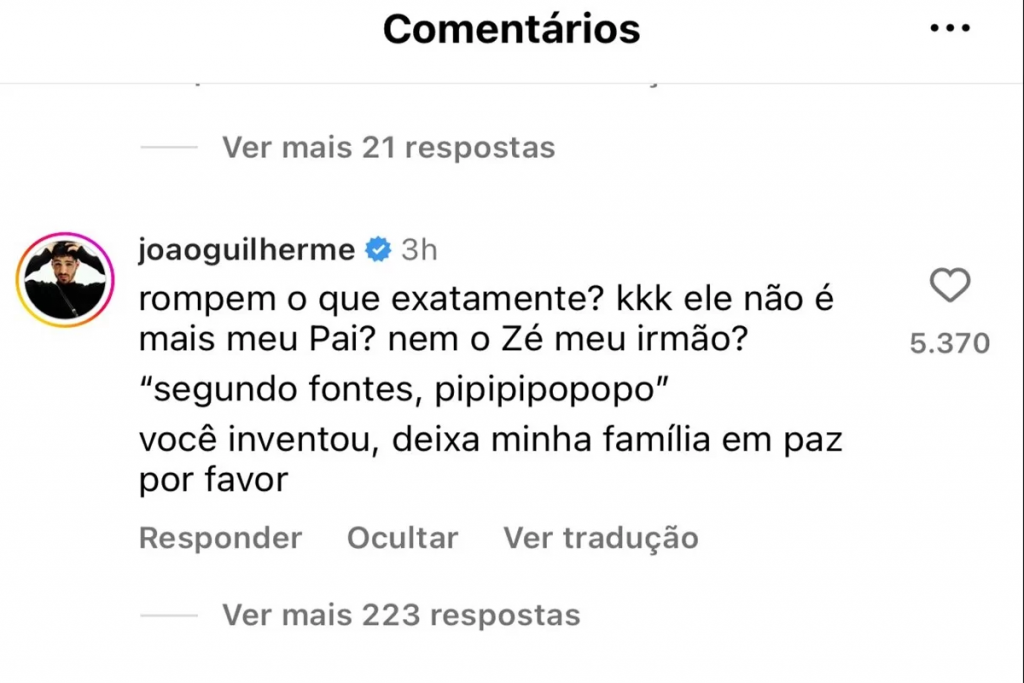This screenshot has width=1024, height=683.
Task: Click the dash before 21 respostas
Action: [x=170, y=148]
